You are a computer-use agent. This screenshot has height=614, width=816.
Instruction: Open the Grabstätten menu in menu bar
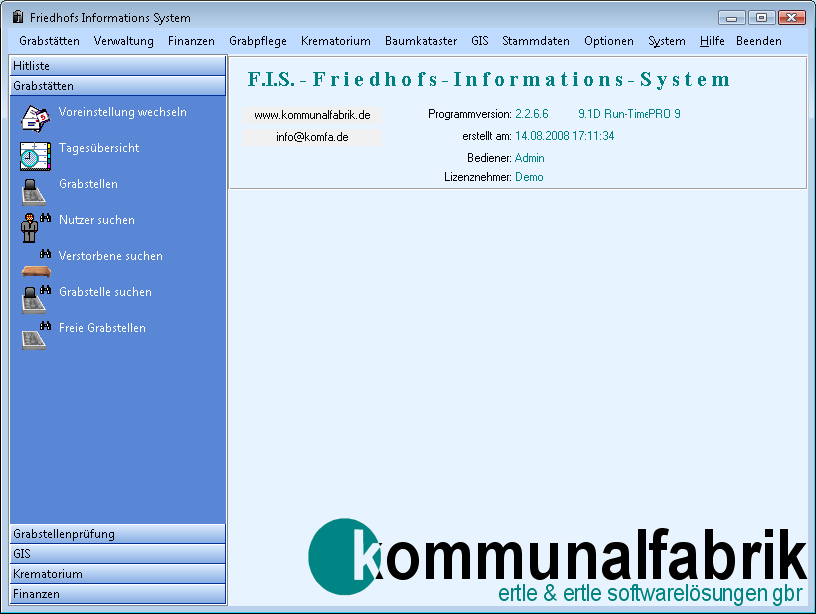(49, 41)
